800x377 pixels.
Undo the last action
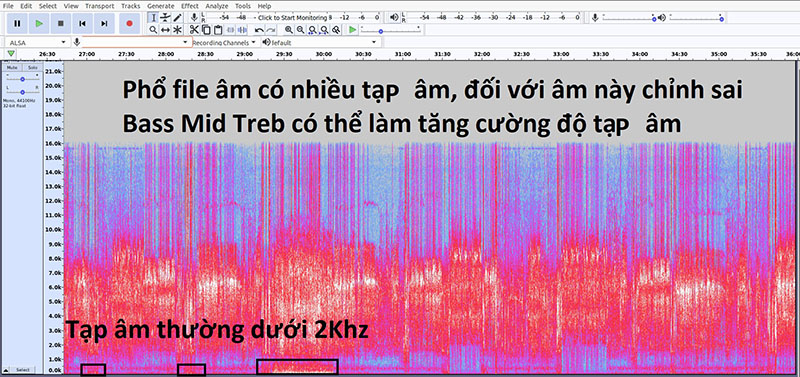tap(259, 30)
